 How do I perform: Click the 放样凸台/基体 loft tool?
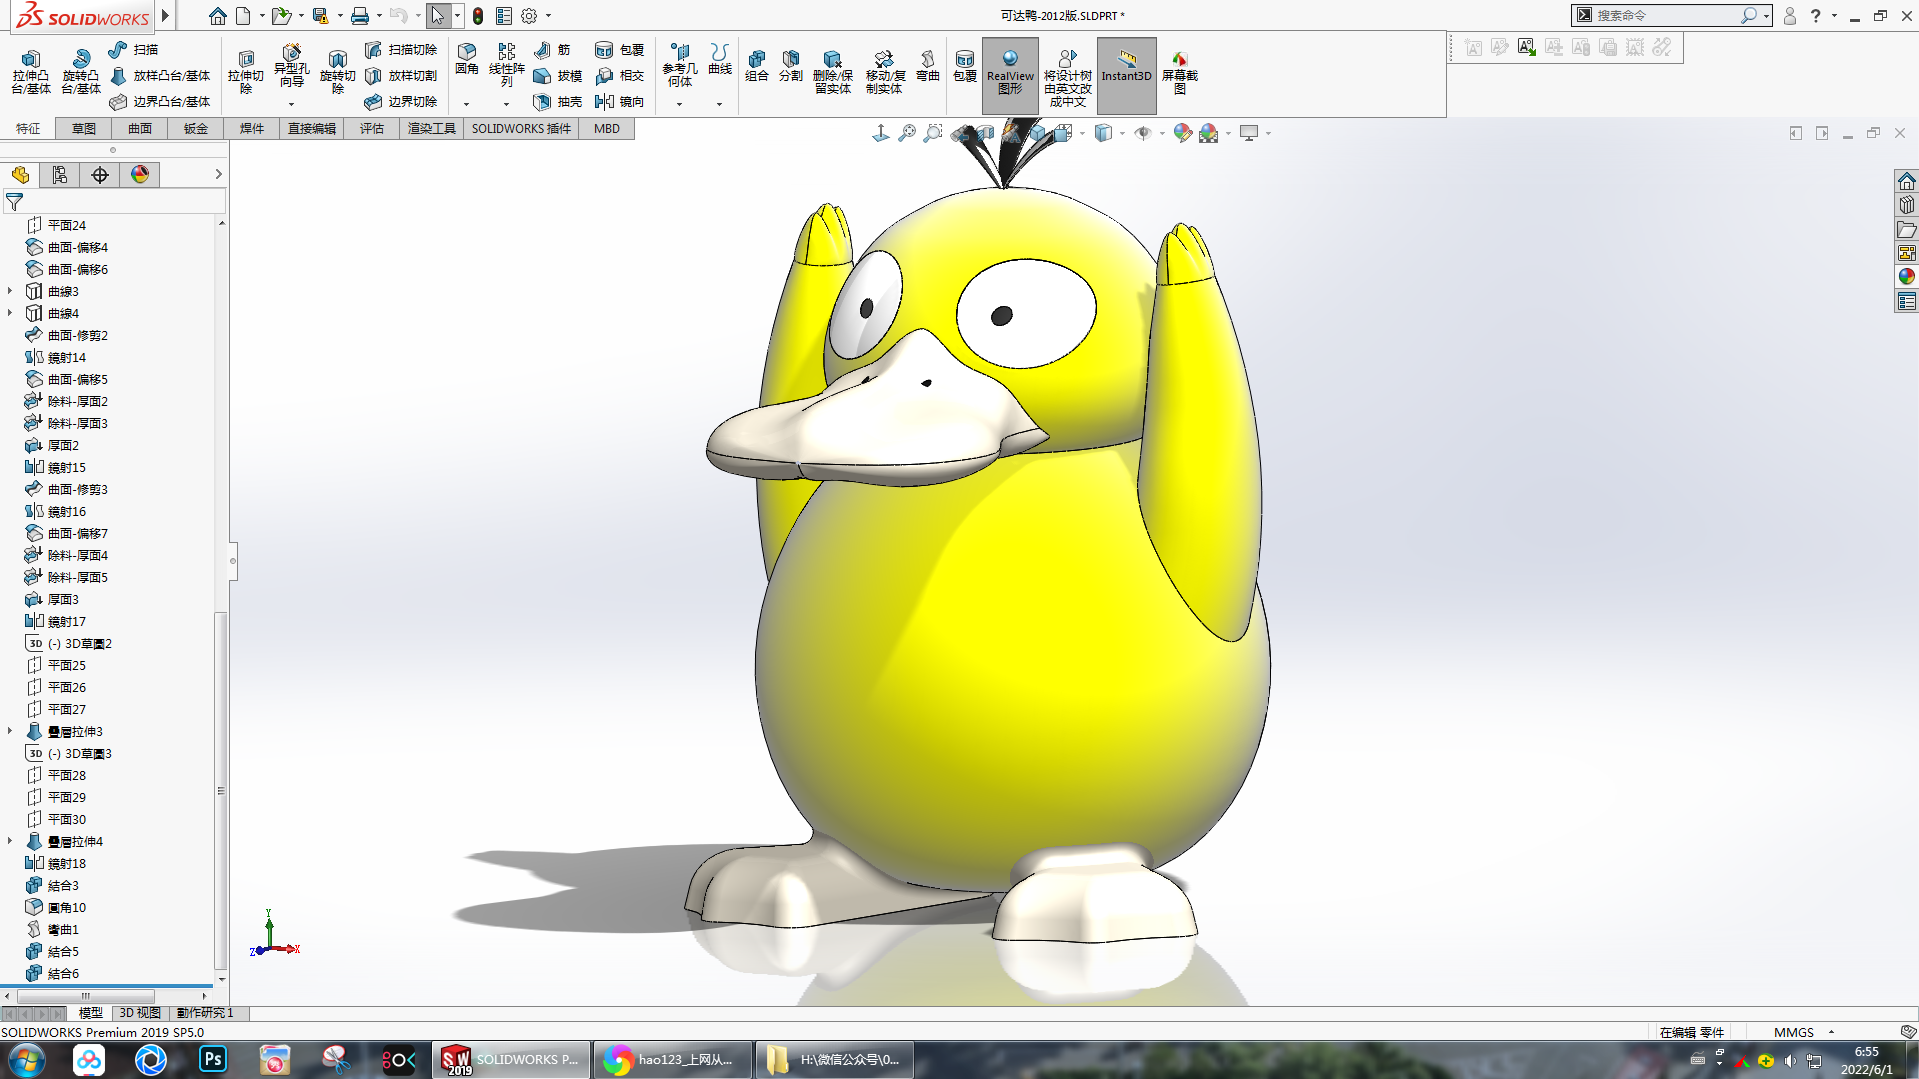pyautogui.click(x=160, y=75)
